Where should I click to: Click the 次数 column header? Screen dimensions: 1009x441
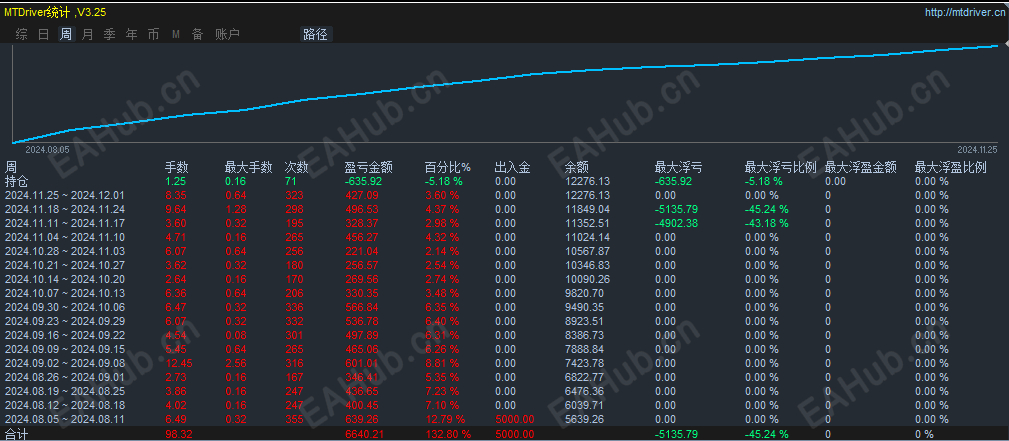(x=297, y=167)
